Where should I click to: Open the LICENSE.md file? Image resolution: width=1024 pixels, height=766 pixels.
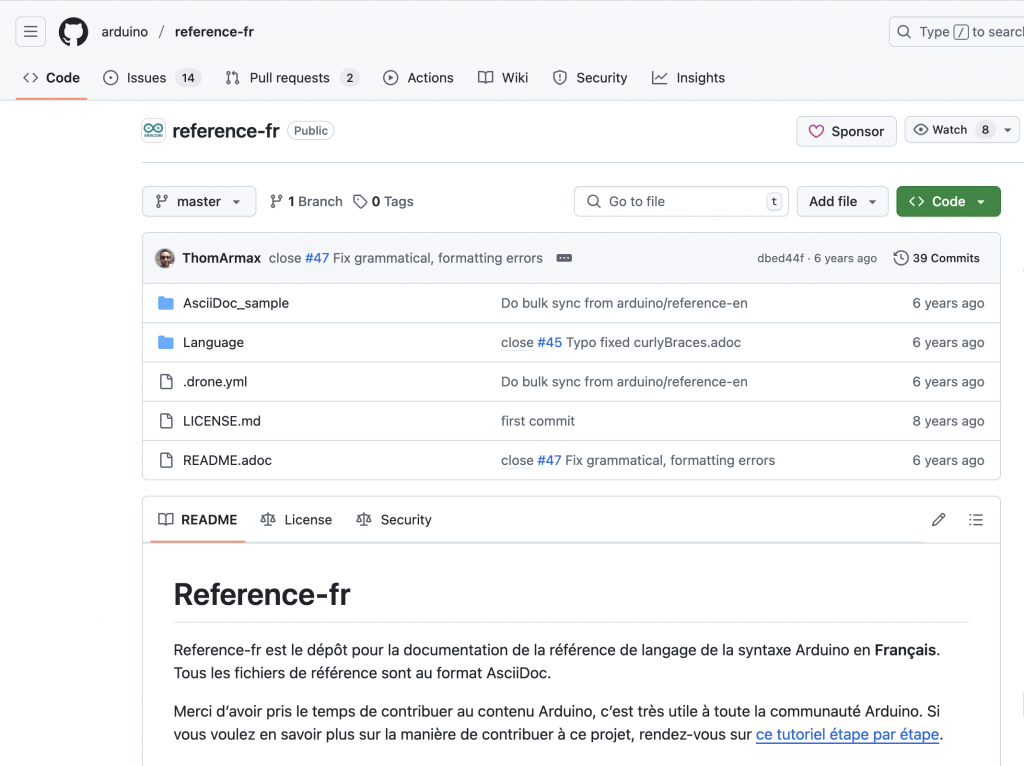tap(221, 421)
